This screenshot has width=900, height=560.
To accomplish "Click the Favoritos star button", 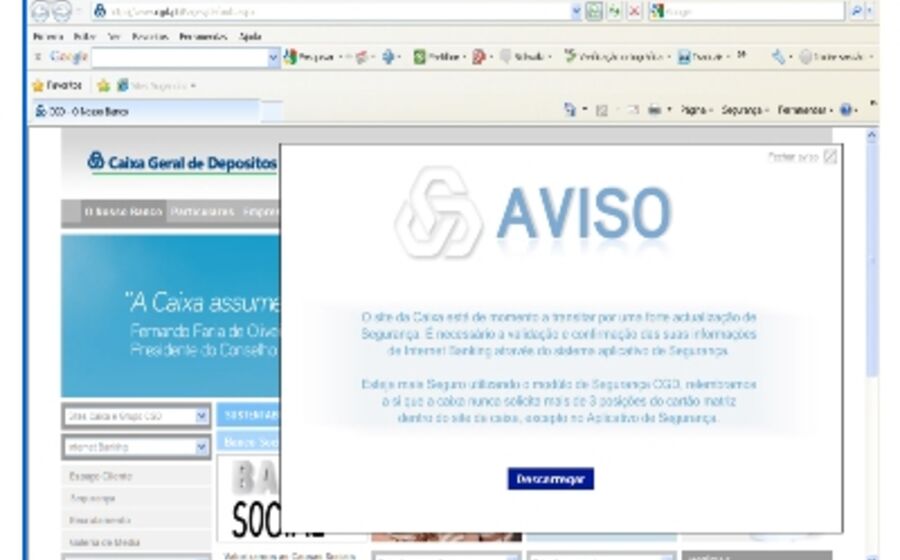I will click(57, 85).
